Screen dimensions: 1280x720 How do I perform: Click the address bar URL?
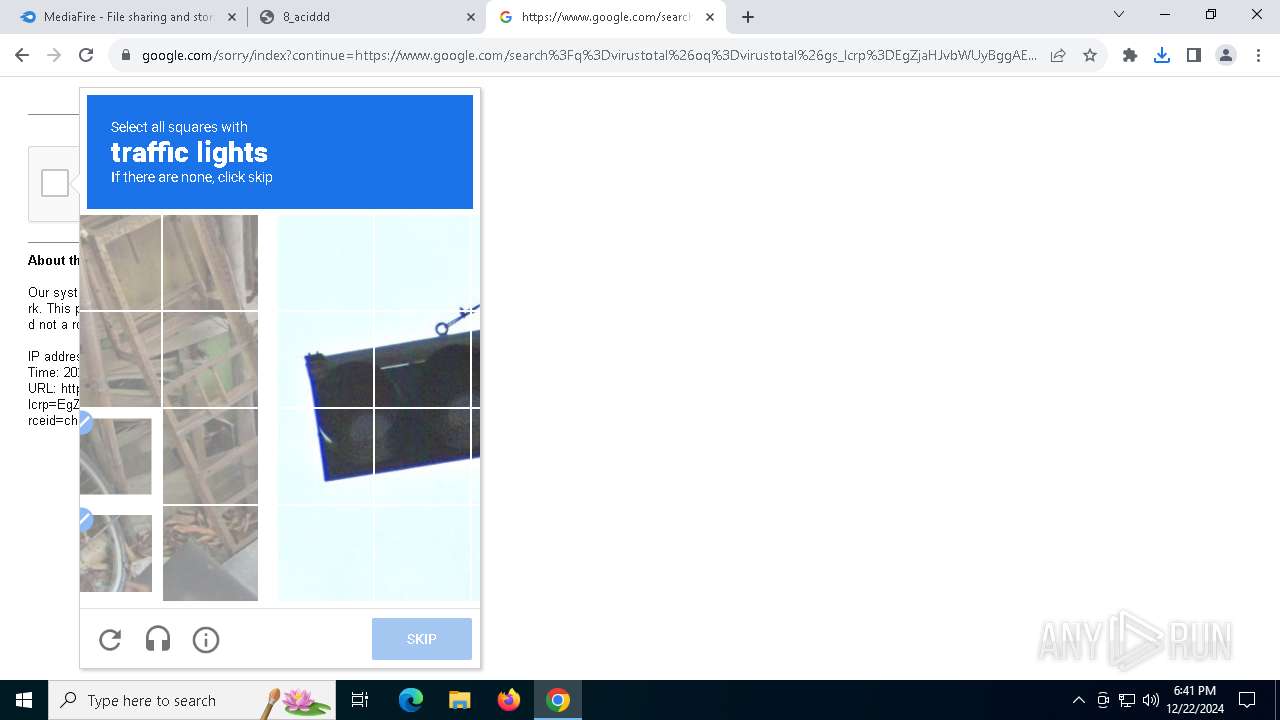coord(589,55)
